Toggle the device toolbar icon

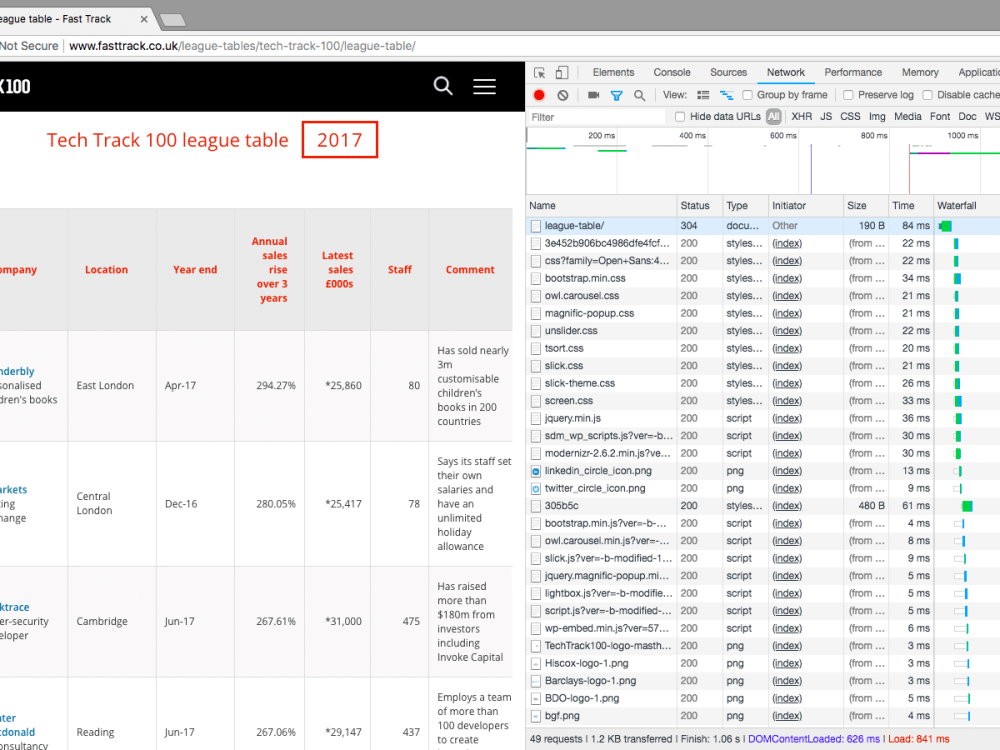[561, 73]
